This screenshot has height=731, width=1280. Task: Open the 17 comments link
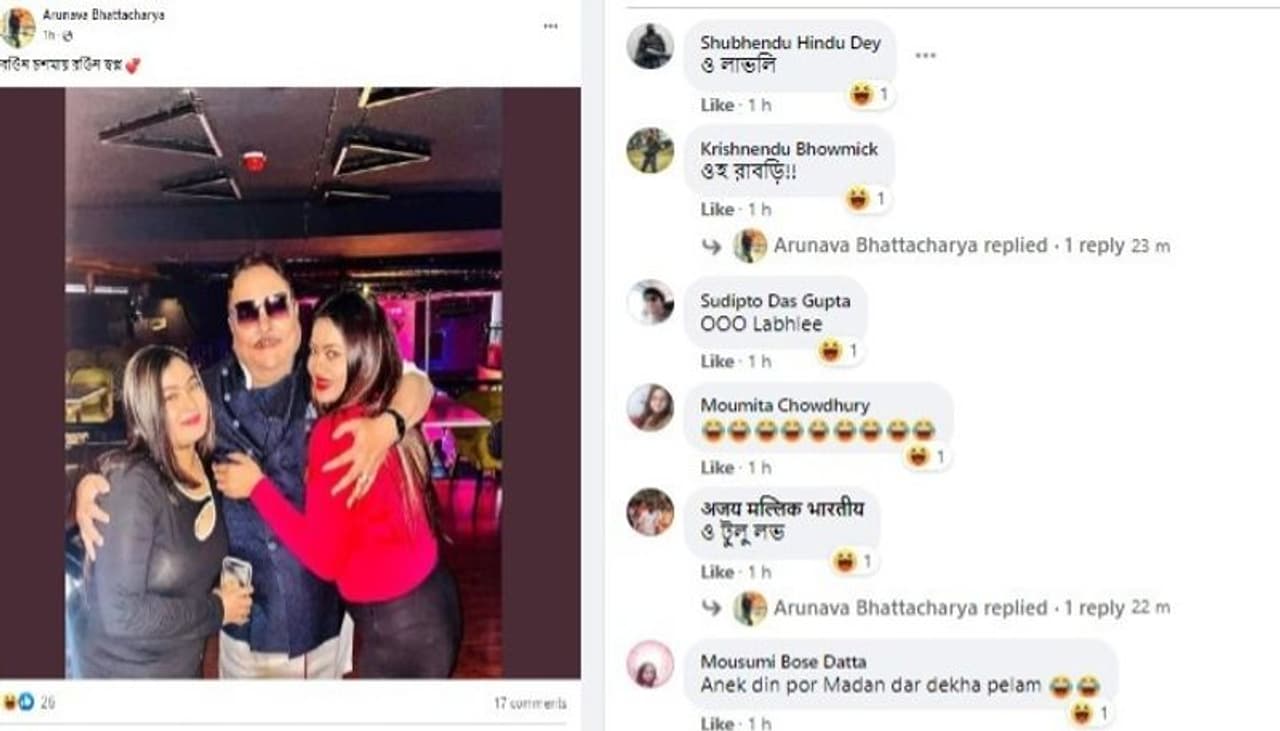[x=530, y=703]
